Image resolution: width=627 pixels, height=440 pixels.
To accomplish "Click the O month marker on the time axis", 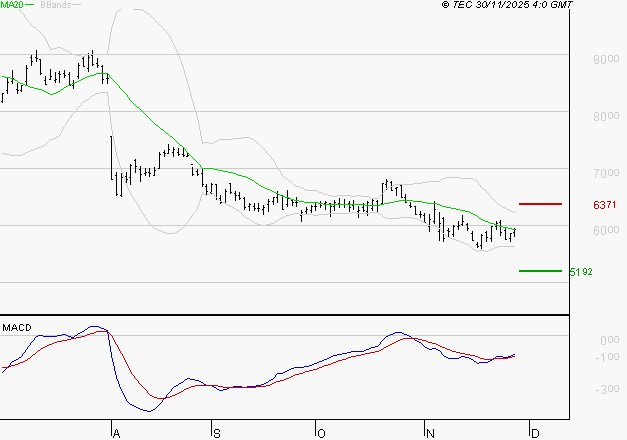I will coord(321,434).
